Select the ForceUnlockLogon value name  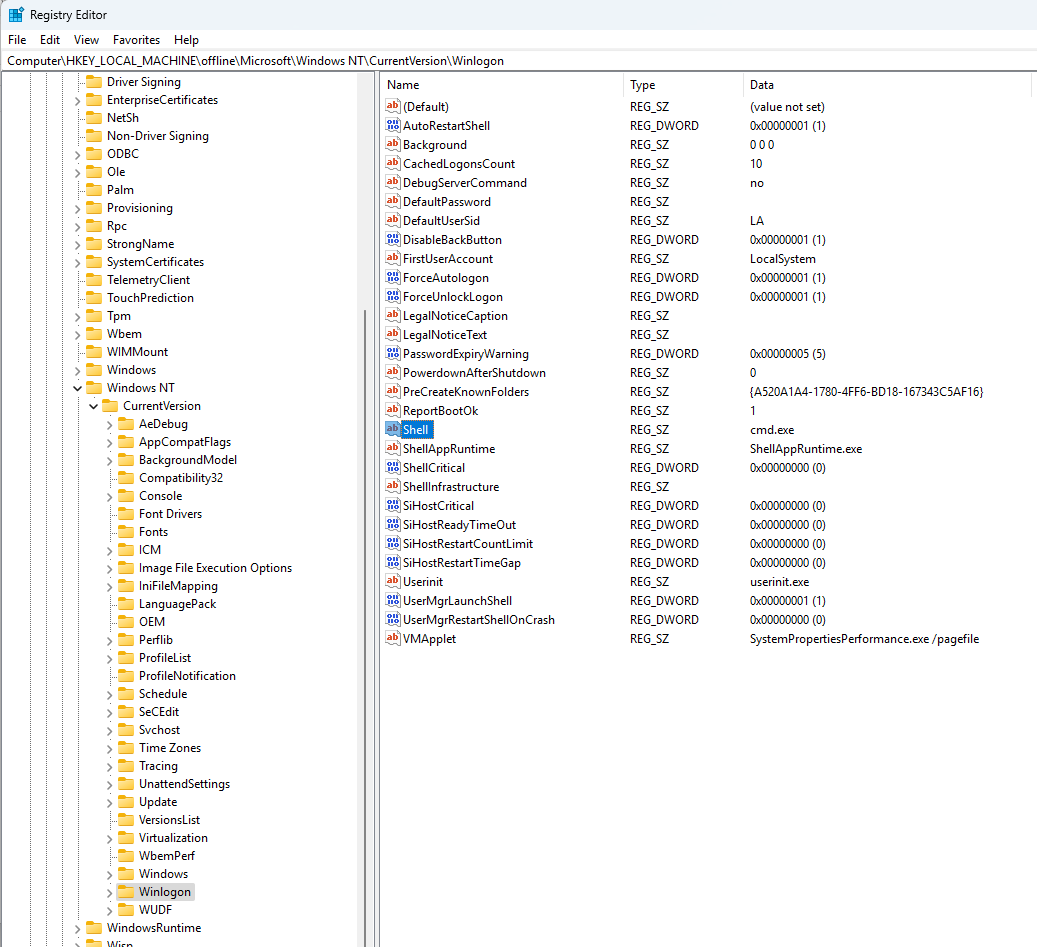pyautogui.click(x=452, y=297)
